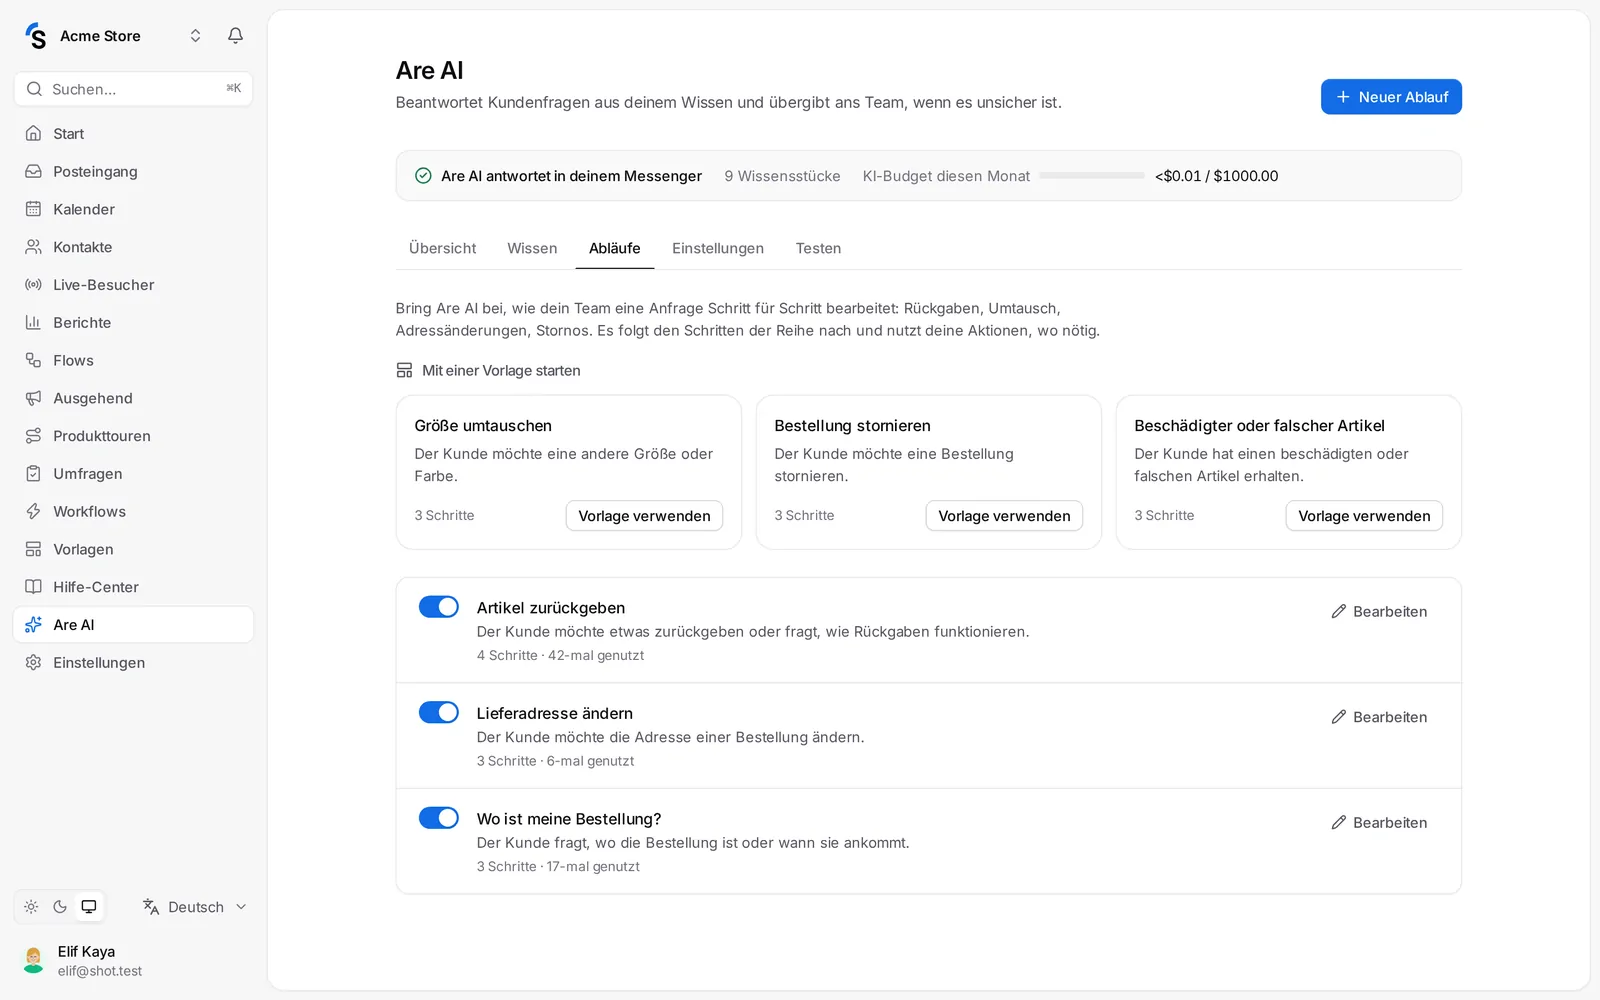The height and width of the screenshot is (1000, 1600).
Task: Open Live-Besucher broadcast icon
Action: tap(33, 285)
